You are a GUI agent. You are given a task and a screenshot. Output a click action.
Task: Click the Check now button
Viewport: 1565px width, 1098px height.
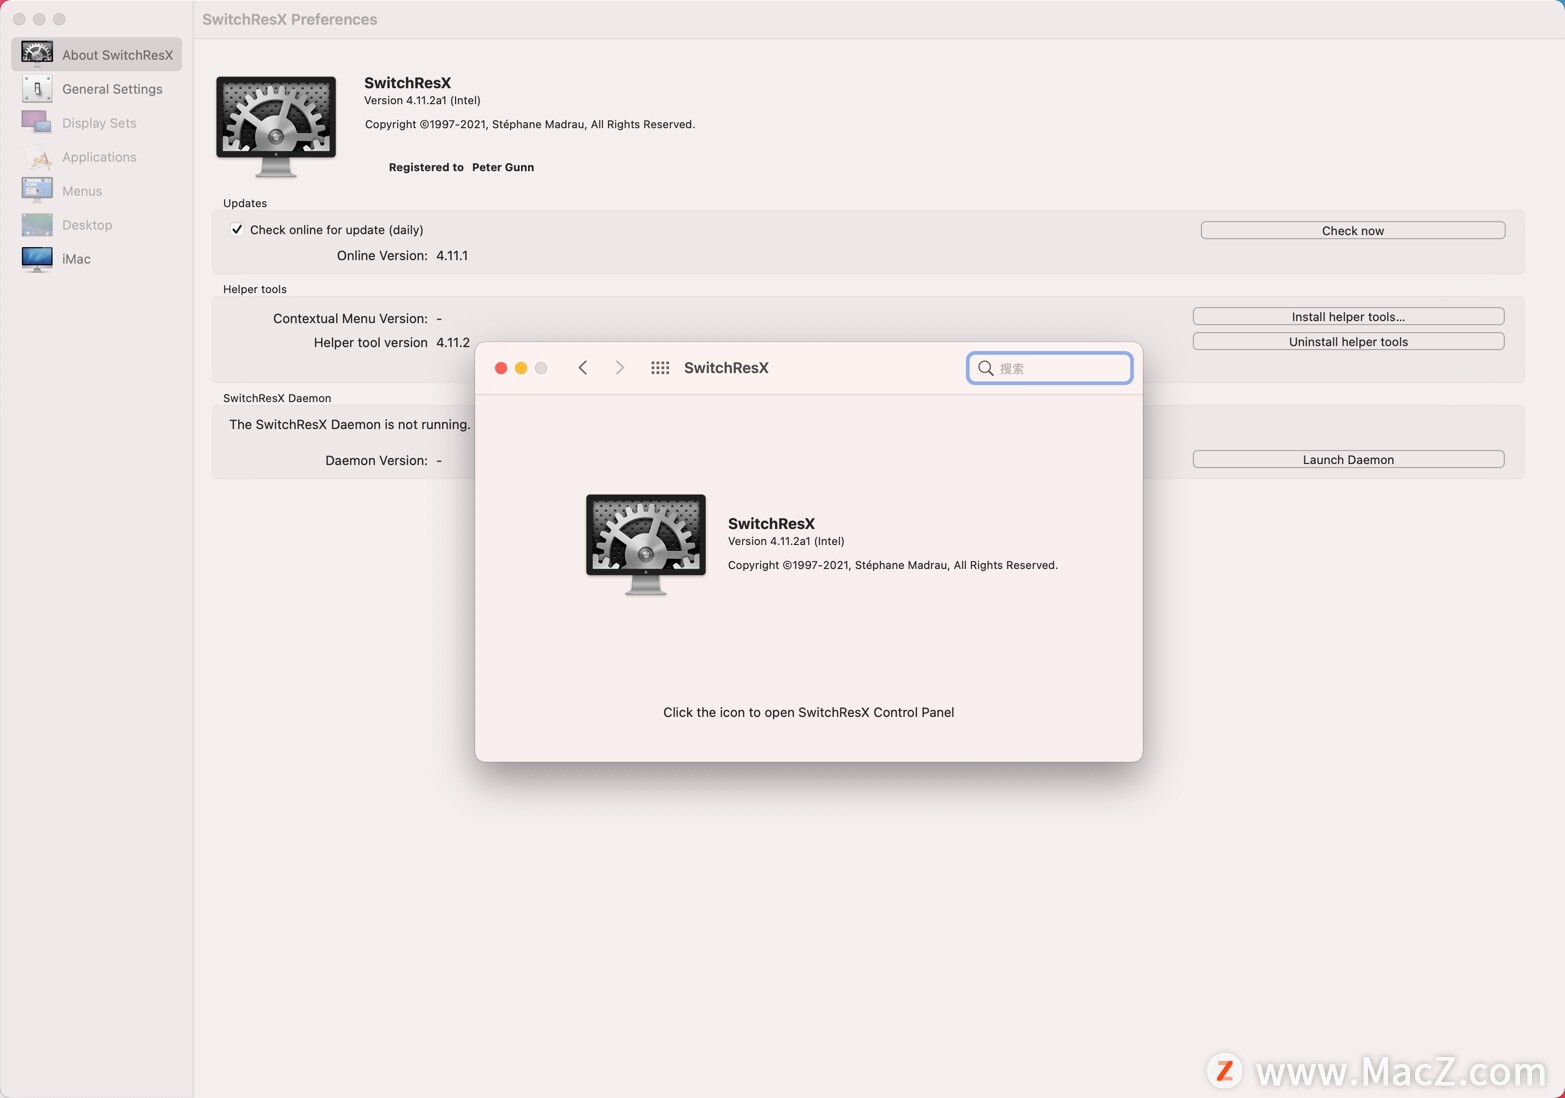pos(1353,230)
